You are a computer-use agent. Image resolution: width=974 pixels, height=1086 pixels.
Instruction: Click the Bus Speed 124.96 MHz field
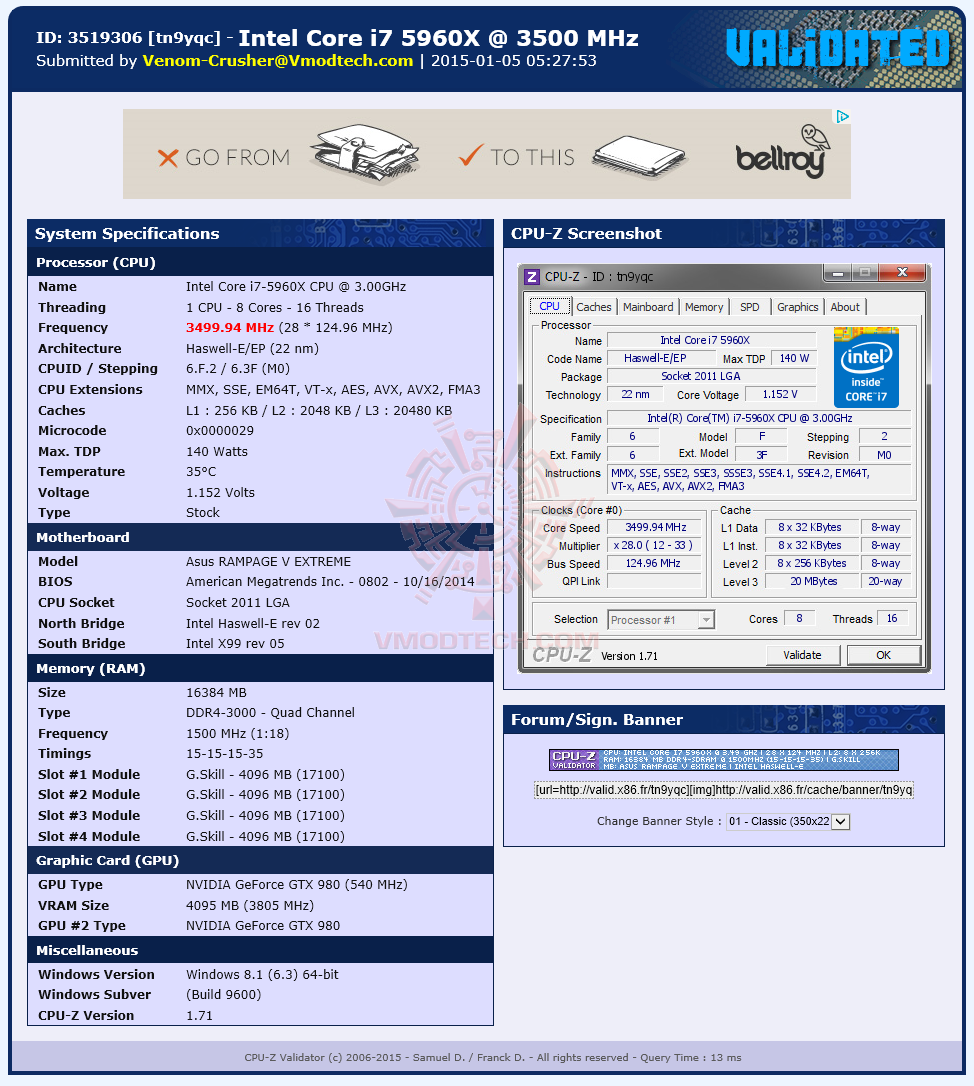655,564
